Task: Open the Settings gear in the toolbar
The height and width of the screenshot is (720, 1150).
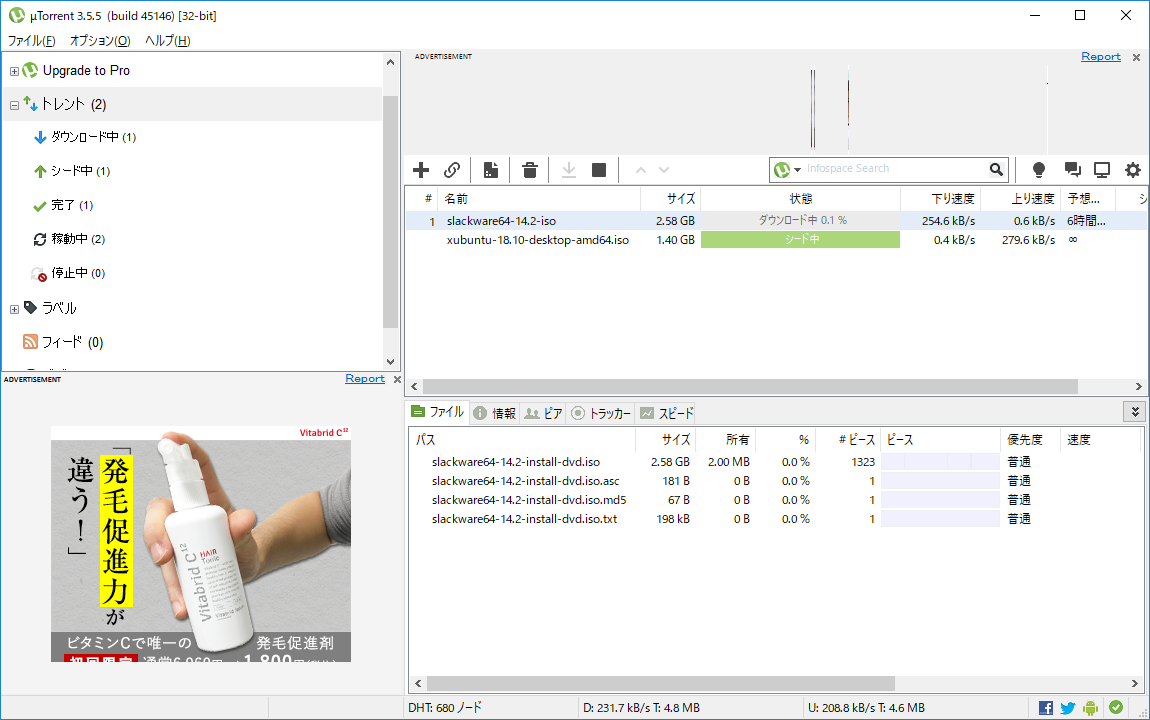Action: [x=1132, y=169]
